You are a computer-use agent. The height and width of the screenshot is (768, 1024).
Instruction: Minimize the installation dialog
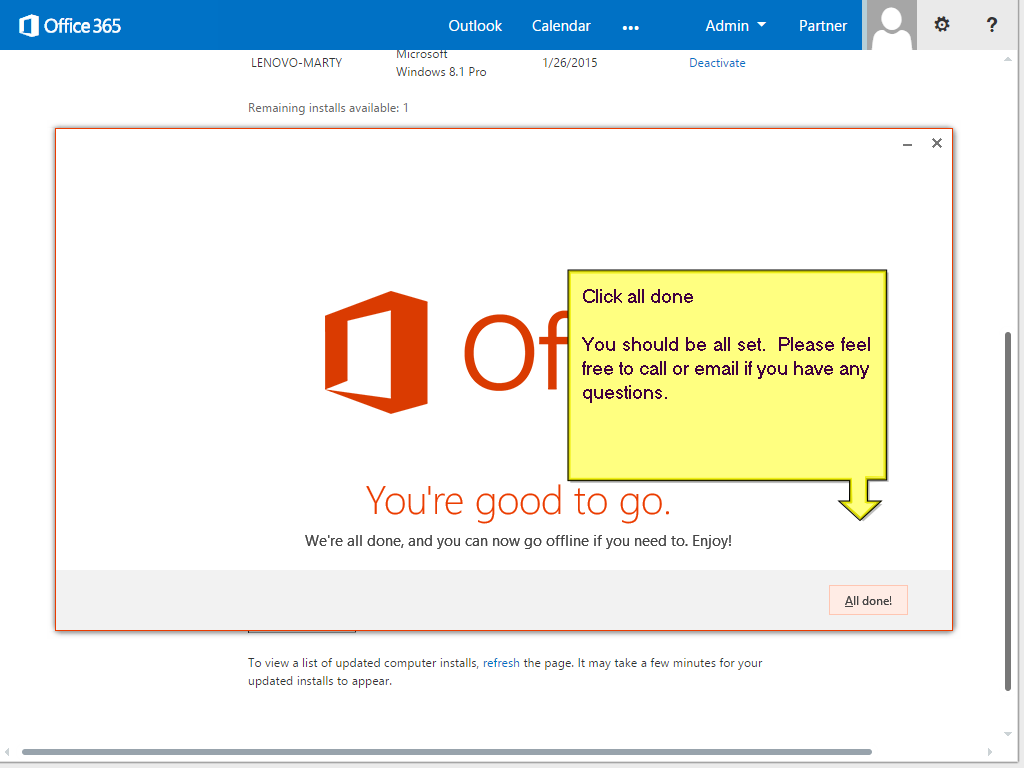point(907,143)
